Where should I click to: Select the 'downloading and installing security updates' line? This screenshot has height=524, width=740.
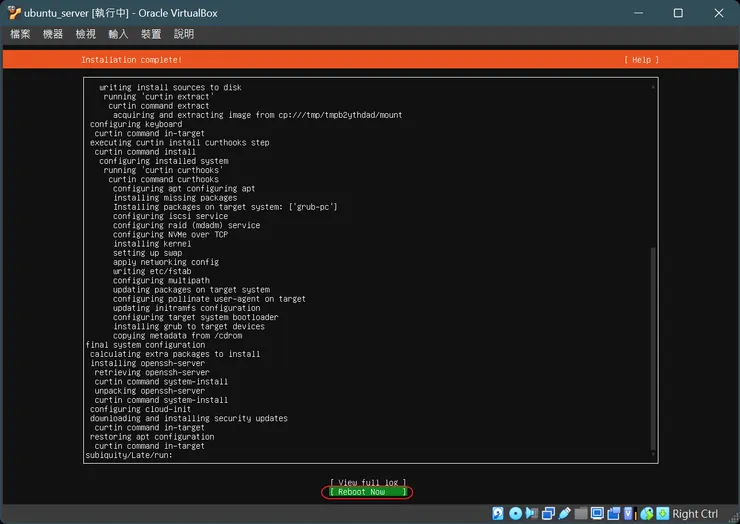pyautogui.click(x=188, y=419)
